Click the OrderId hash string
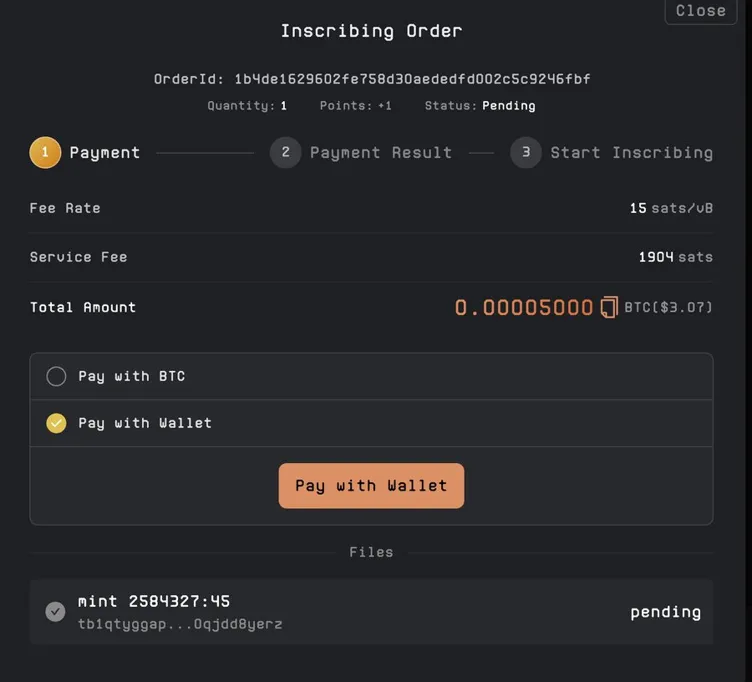 pos(412,79)
